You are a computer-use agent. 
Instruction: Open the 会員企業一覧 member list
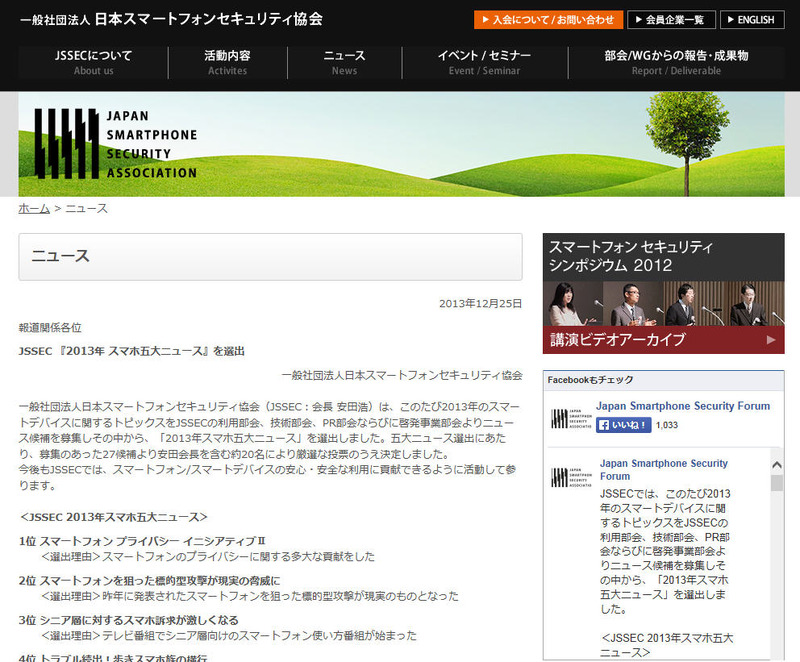point(671,20)
